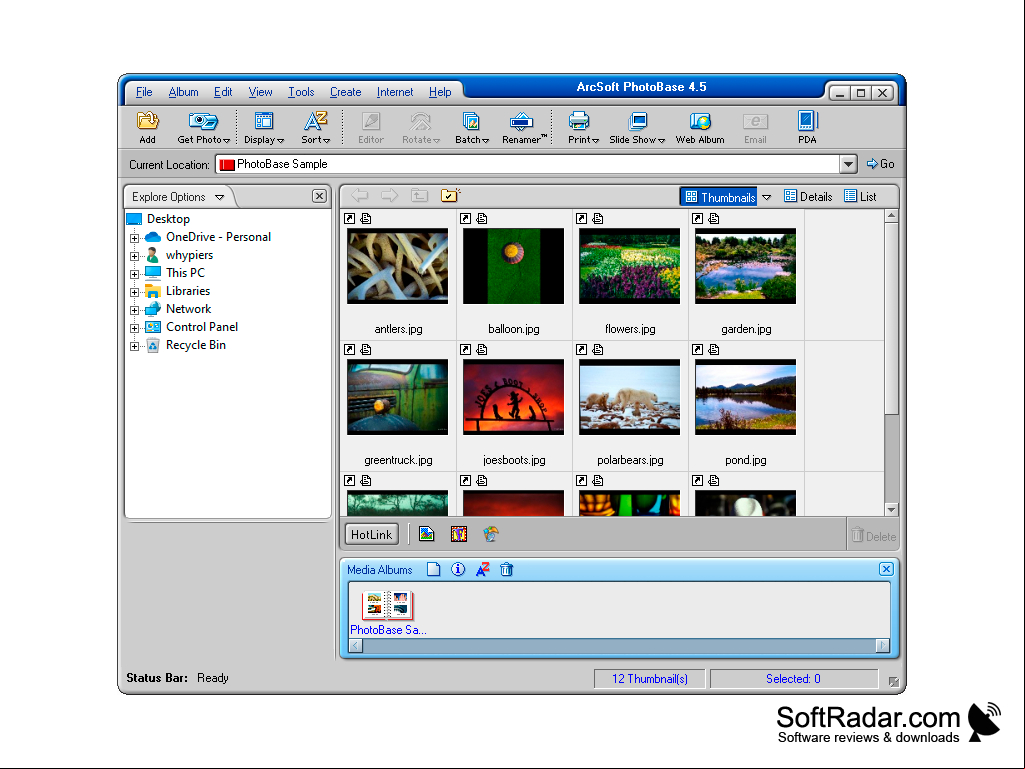Screen dimensions: 1025x769
Task: Open the Edit menu
Action: pos(223,92)
